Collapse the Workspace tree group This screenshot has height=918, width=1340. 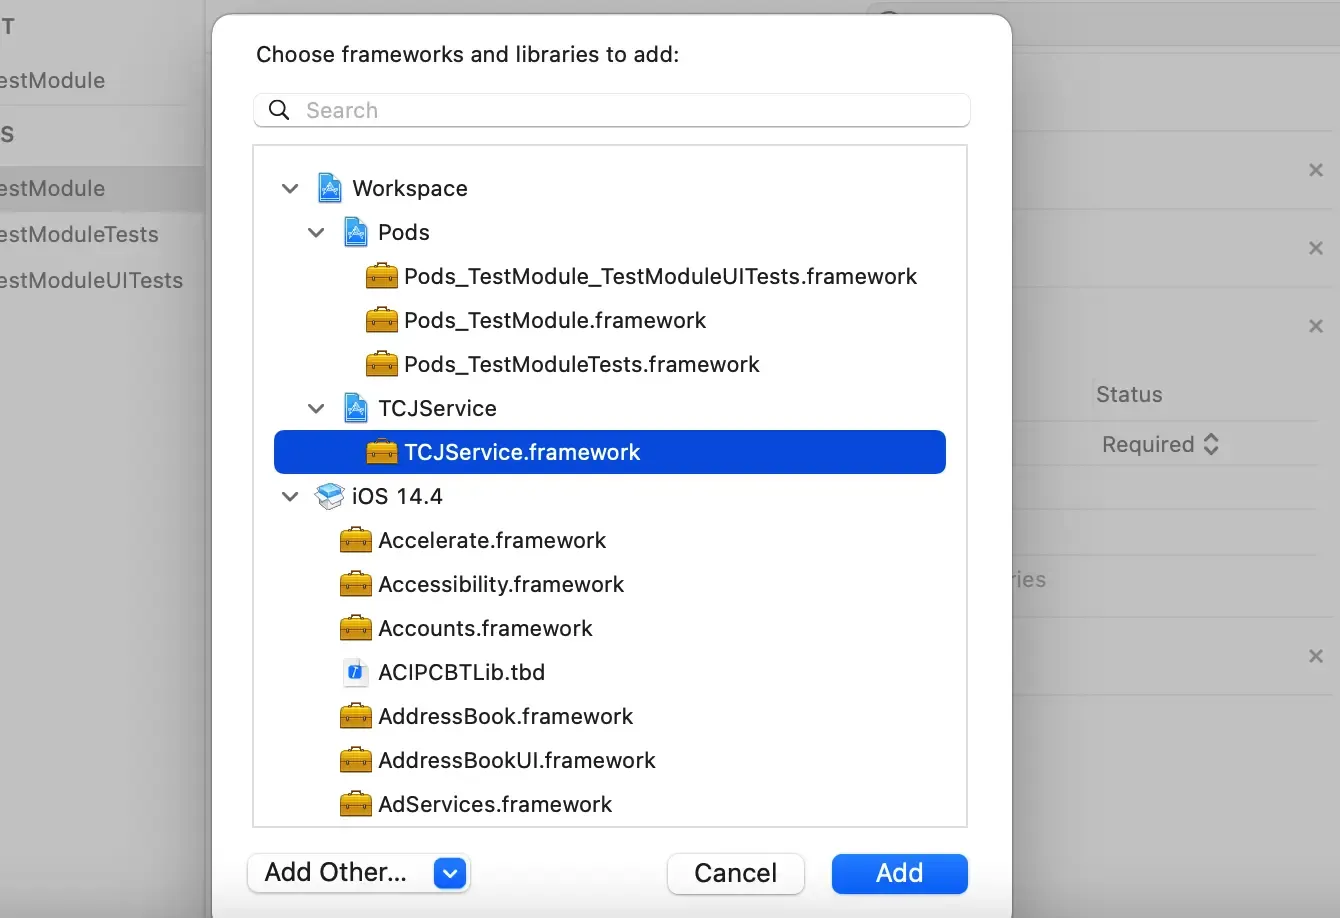290,188
